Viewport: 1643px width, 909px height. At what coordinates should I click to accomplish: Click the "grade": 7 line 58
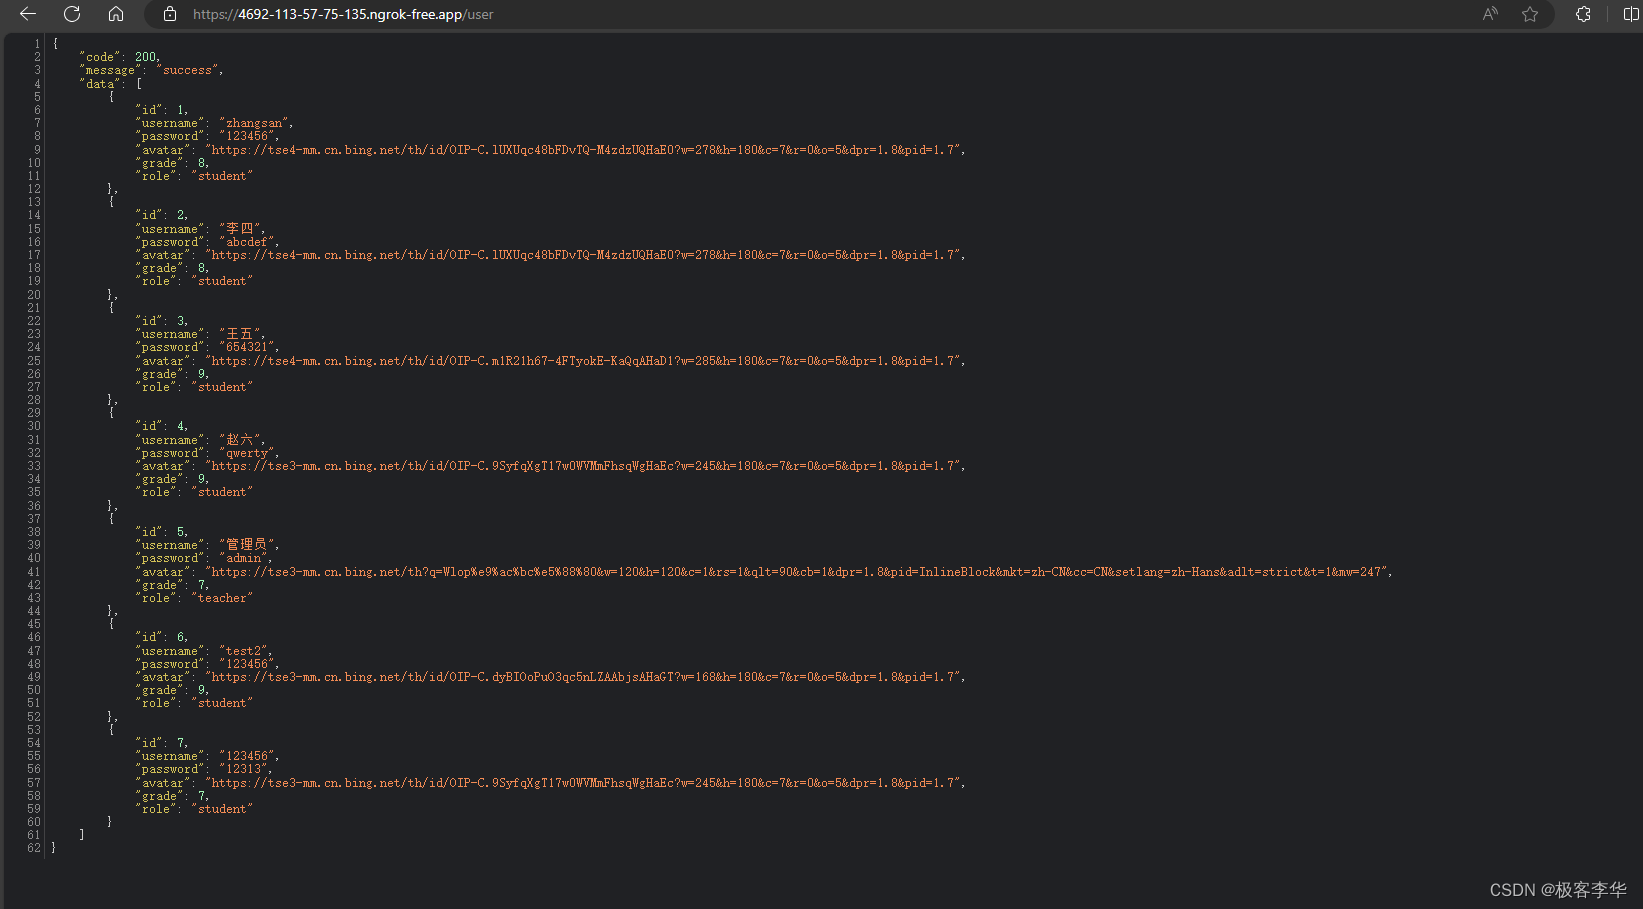173,796
